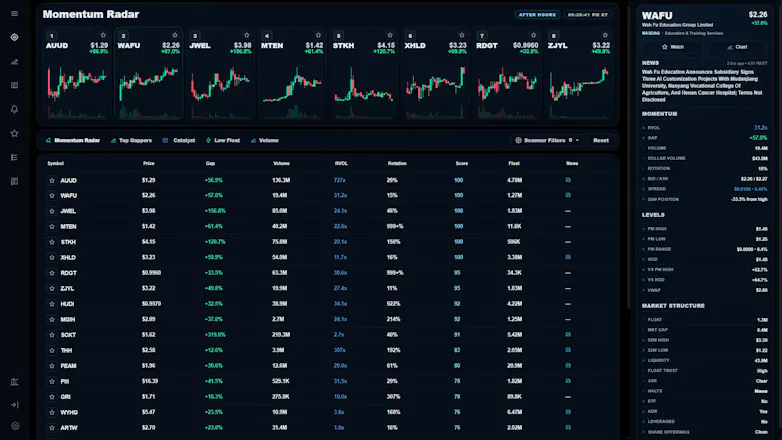Open the hamburger menu in sidebar
The image size is (782, 440).
click(14, 13)
